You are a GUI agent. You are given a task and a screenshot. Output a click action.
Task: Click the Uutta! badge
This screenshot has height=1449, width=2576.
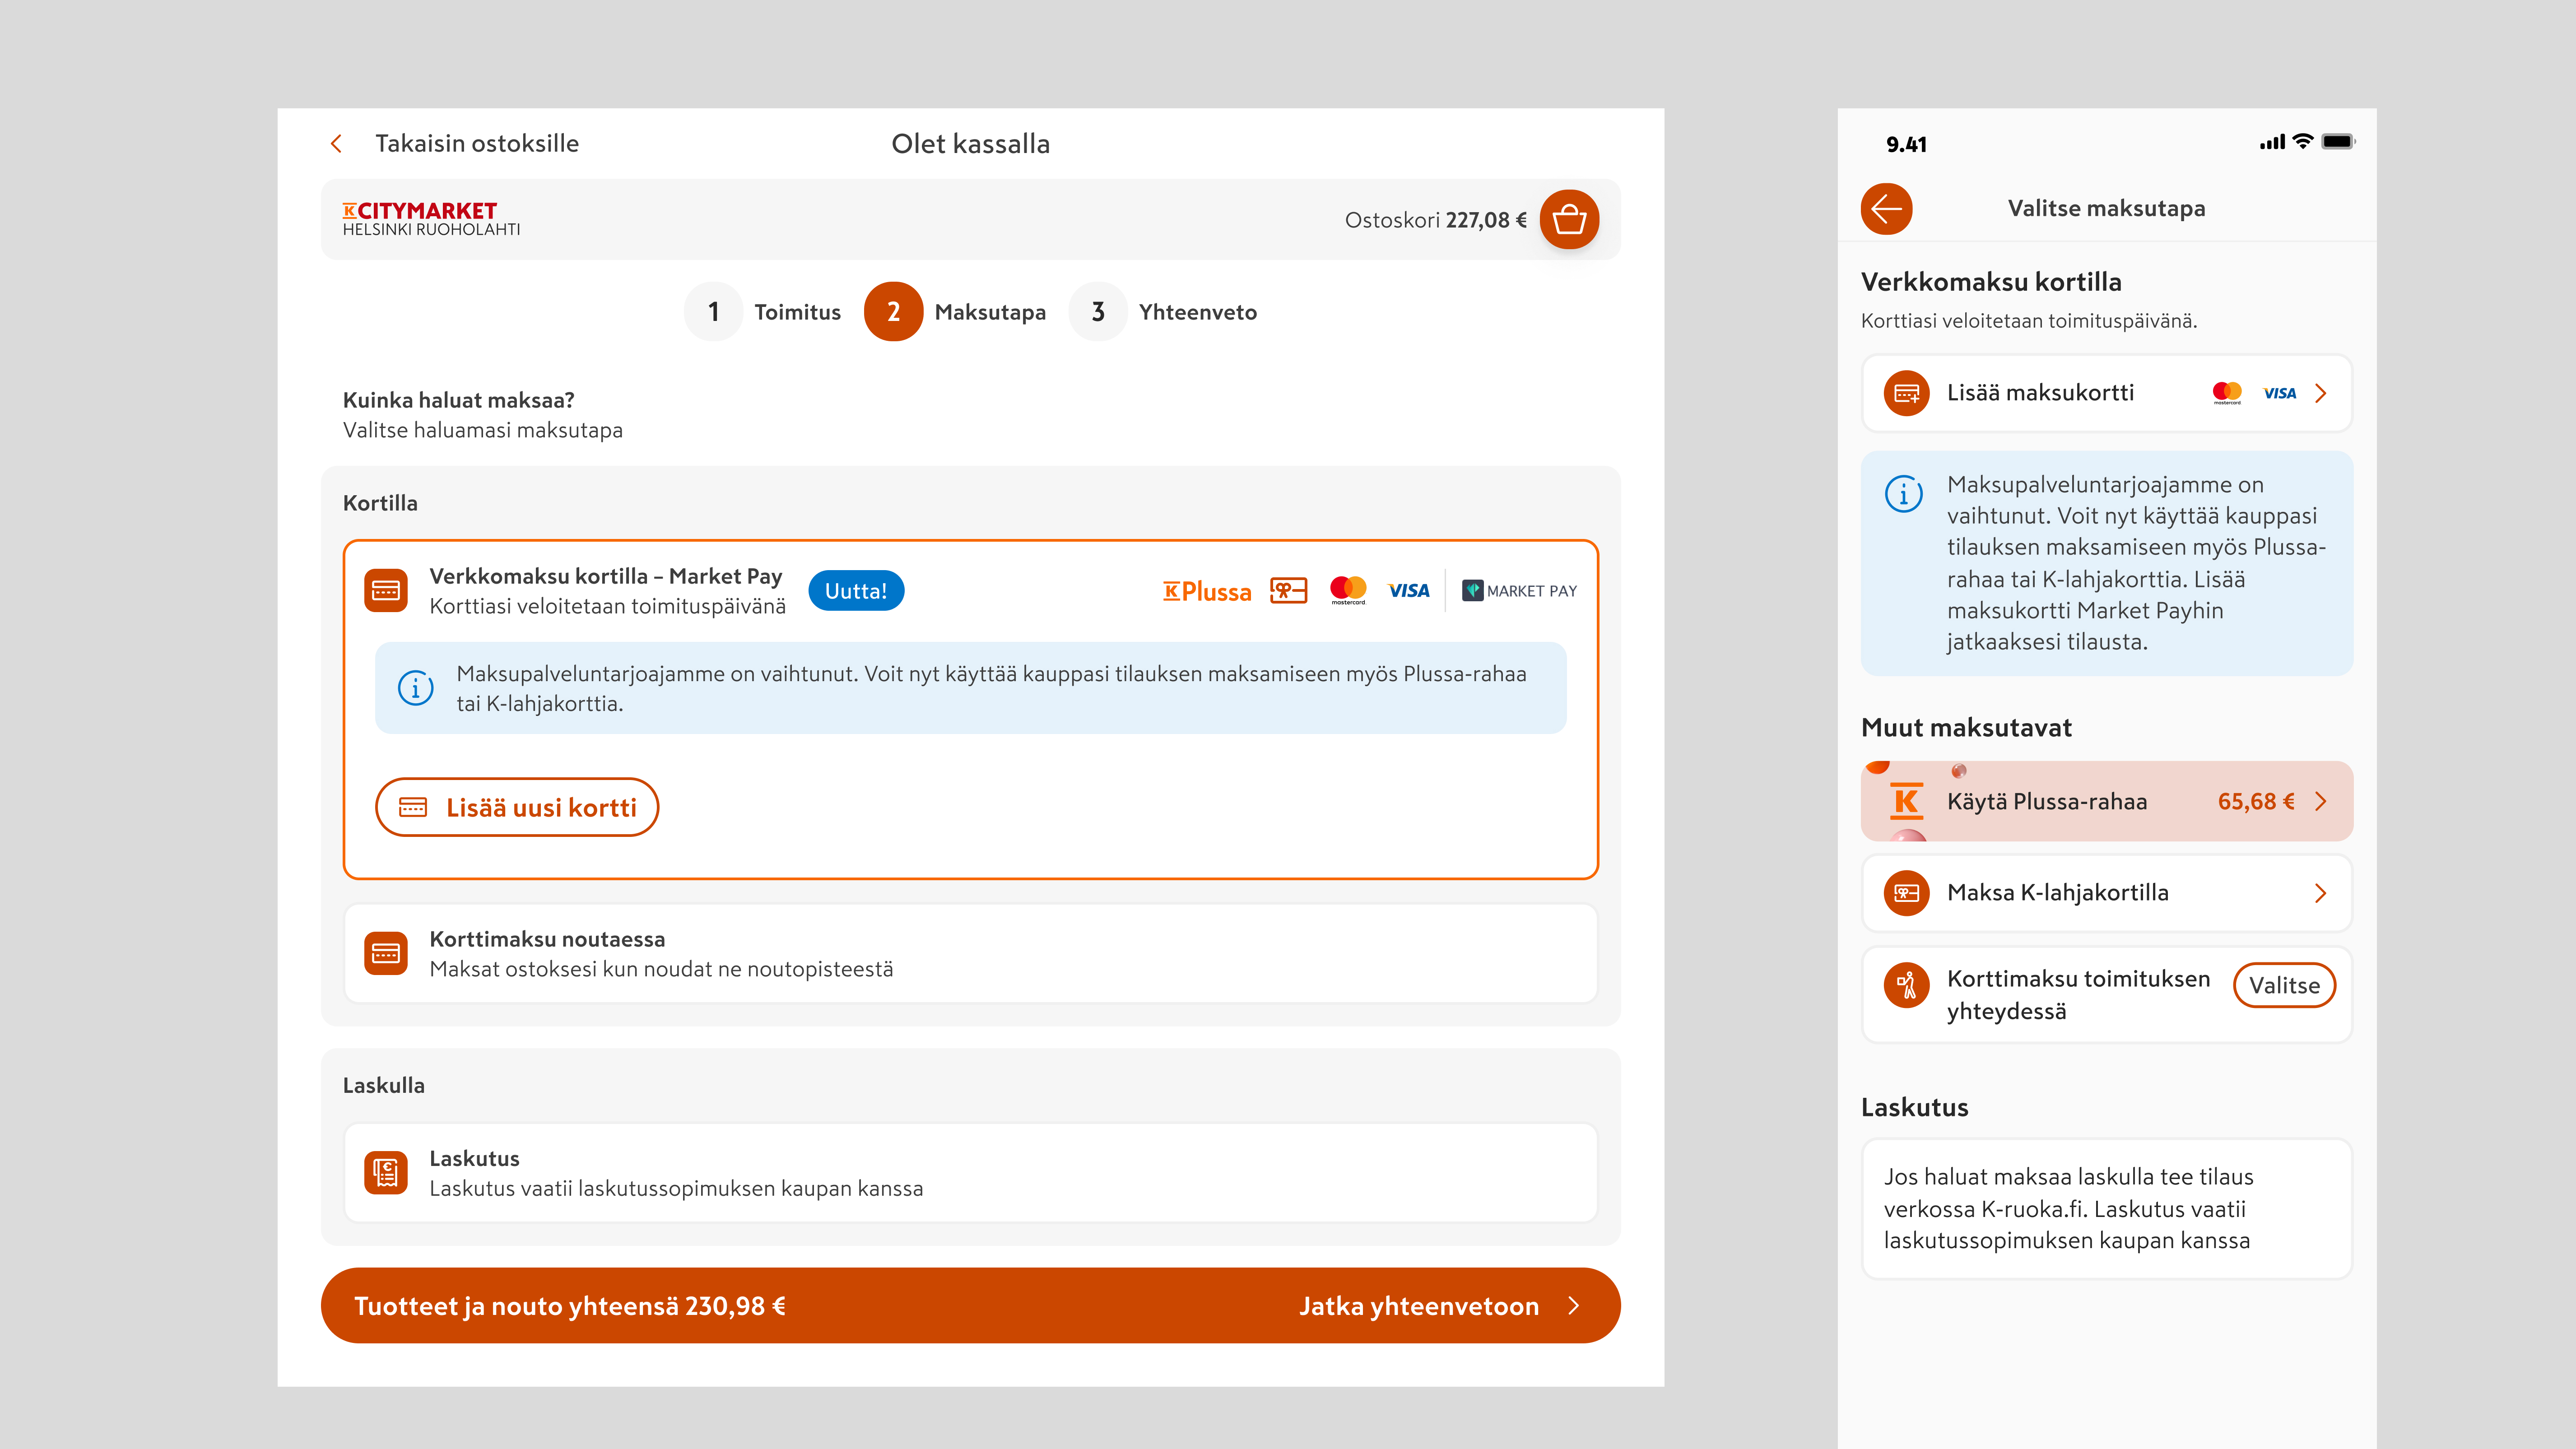(856, 591)
